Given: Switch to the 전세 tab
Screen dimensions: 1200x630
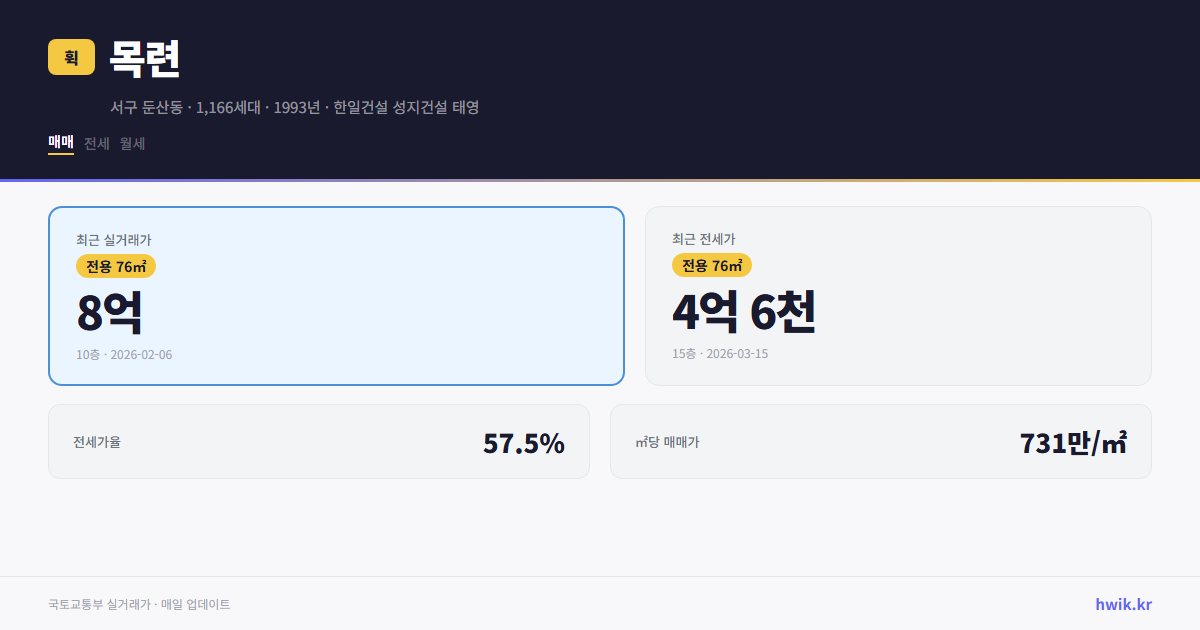Looking at the screenshot, I should 95,143.
